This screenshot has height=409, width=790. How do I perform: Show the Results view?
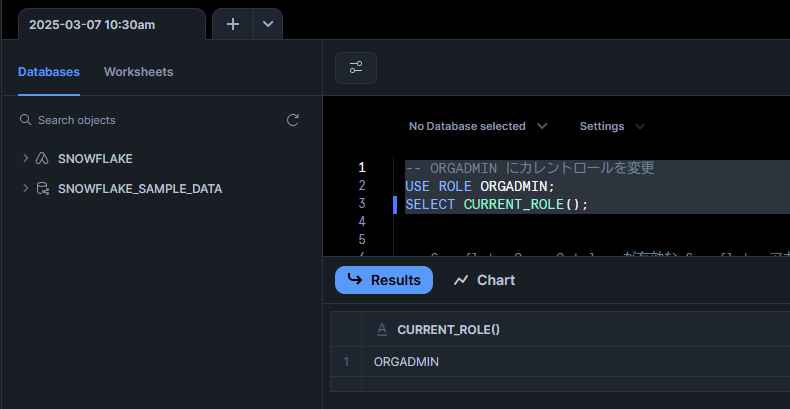[x=384, y=280]
